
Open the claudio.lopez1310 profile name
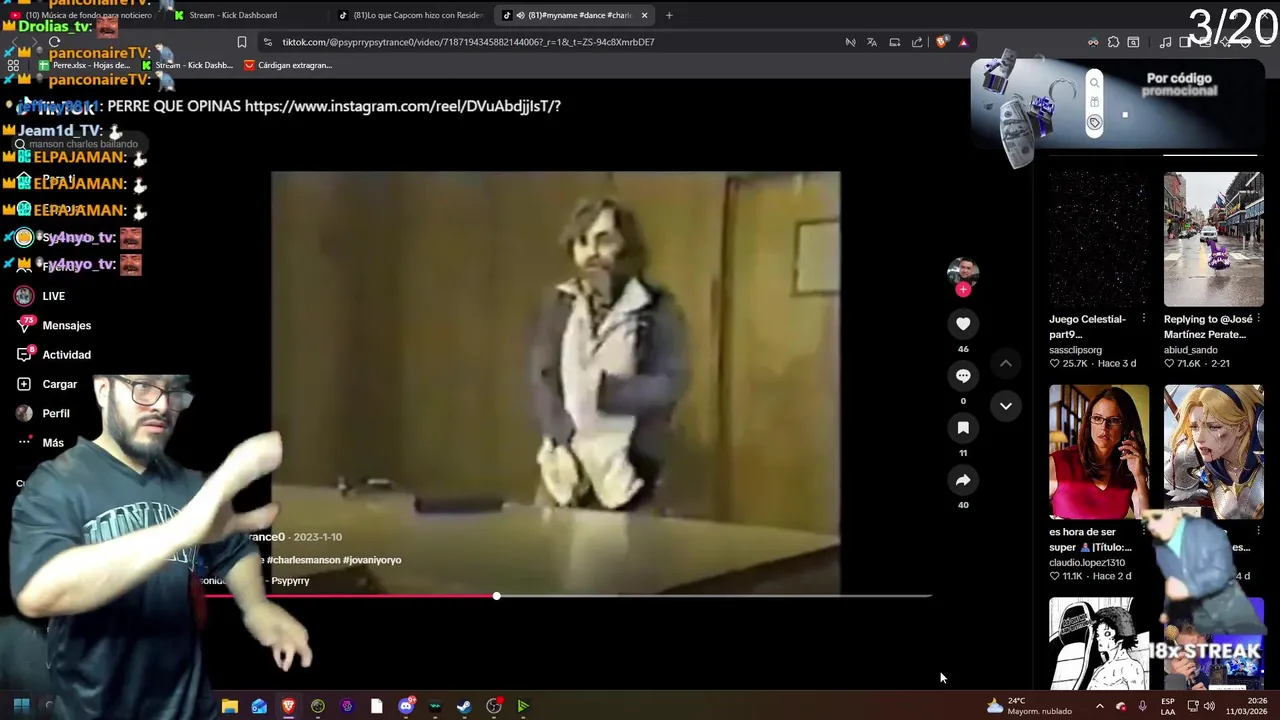click(1087, 563)
